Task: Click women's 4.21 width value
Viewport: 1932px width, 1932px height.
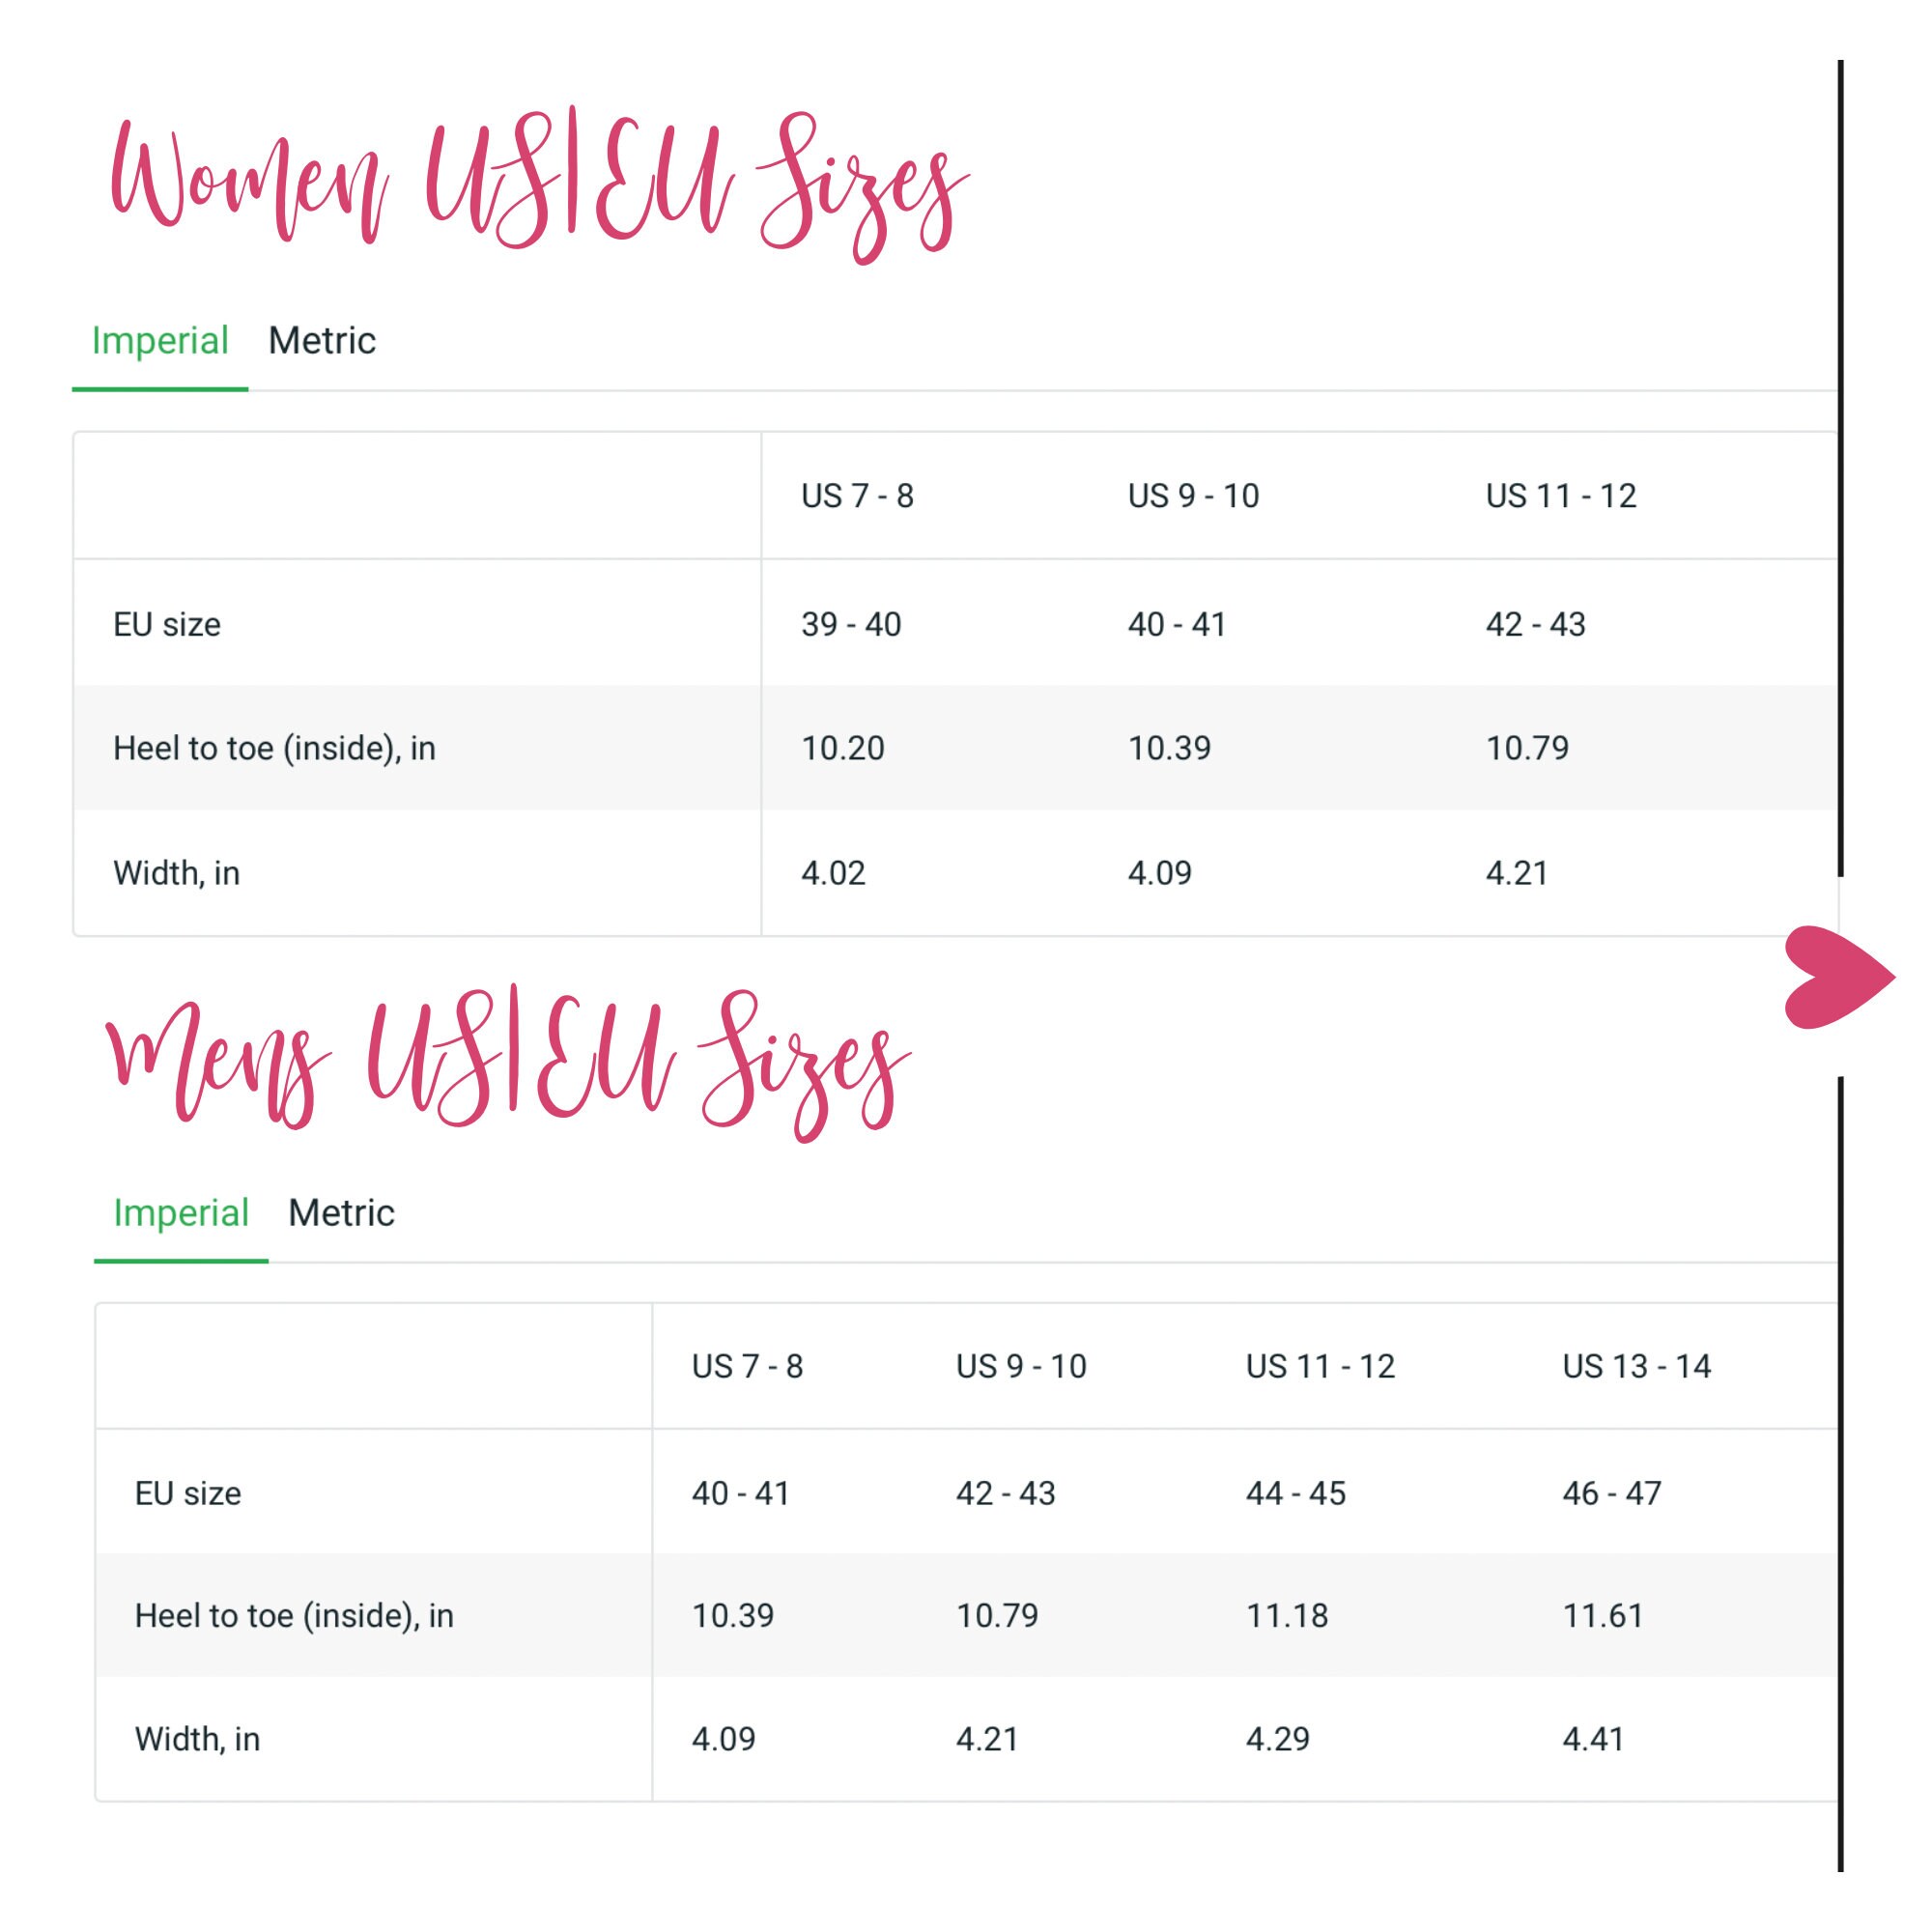Action: (x=1517, y=873)
